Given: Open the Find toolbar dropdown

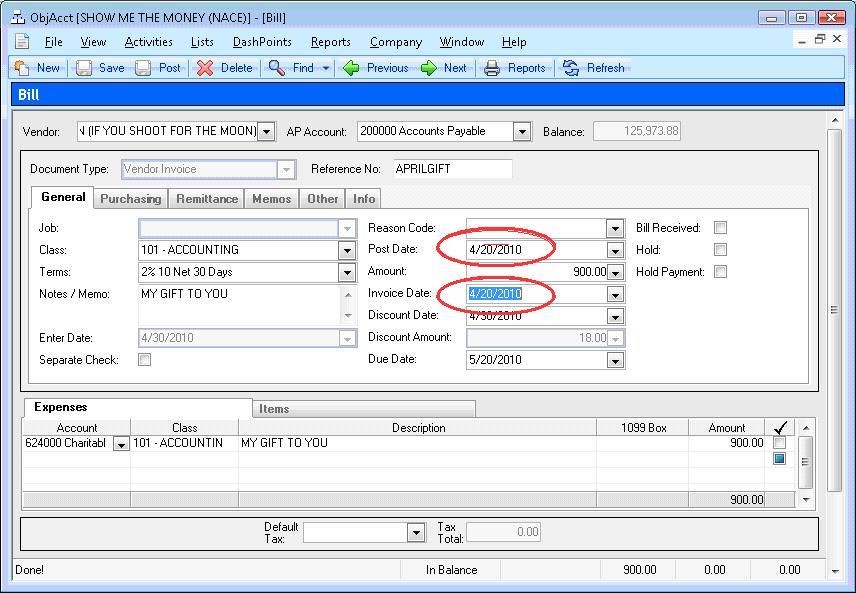Looking at the screenshot, I should point(325,68).
